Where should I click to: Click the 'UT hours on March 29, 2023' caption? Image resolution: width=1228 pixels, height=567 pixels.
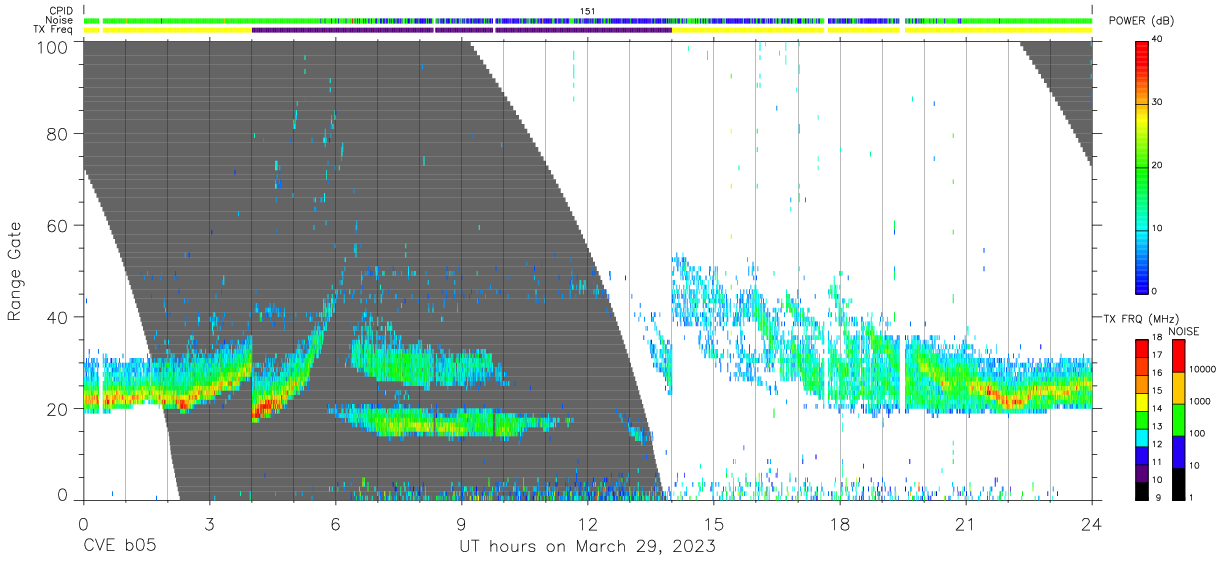click(x=587, y=546)
